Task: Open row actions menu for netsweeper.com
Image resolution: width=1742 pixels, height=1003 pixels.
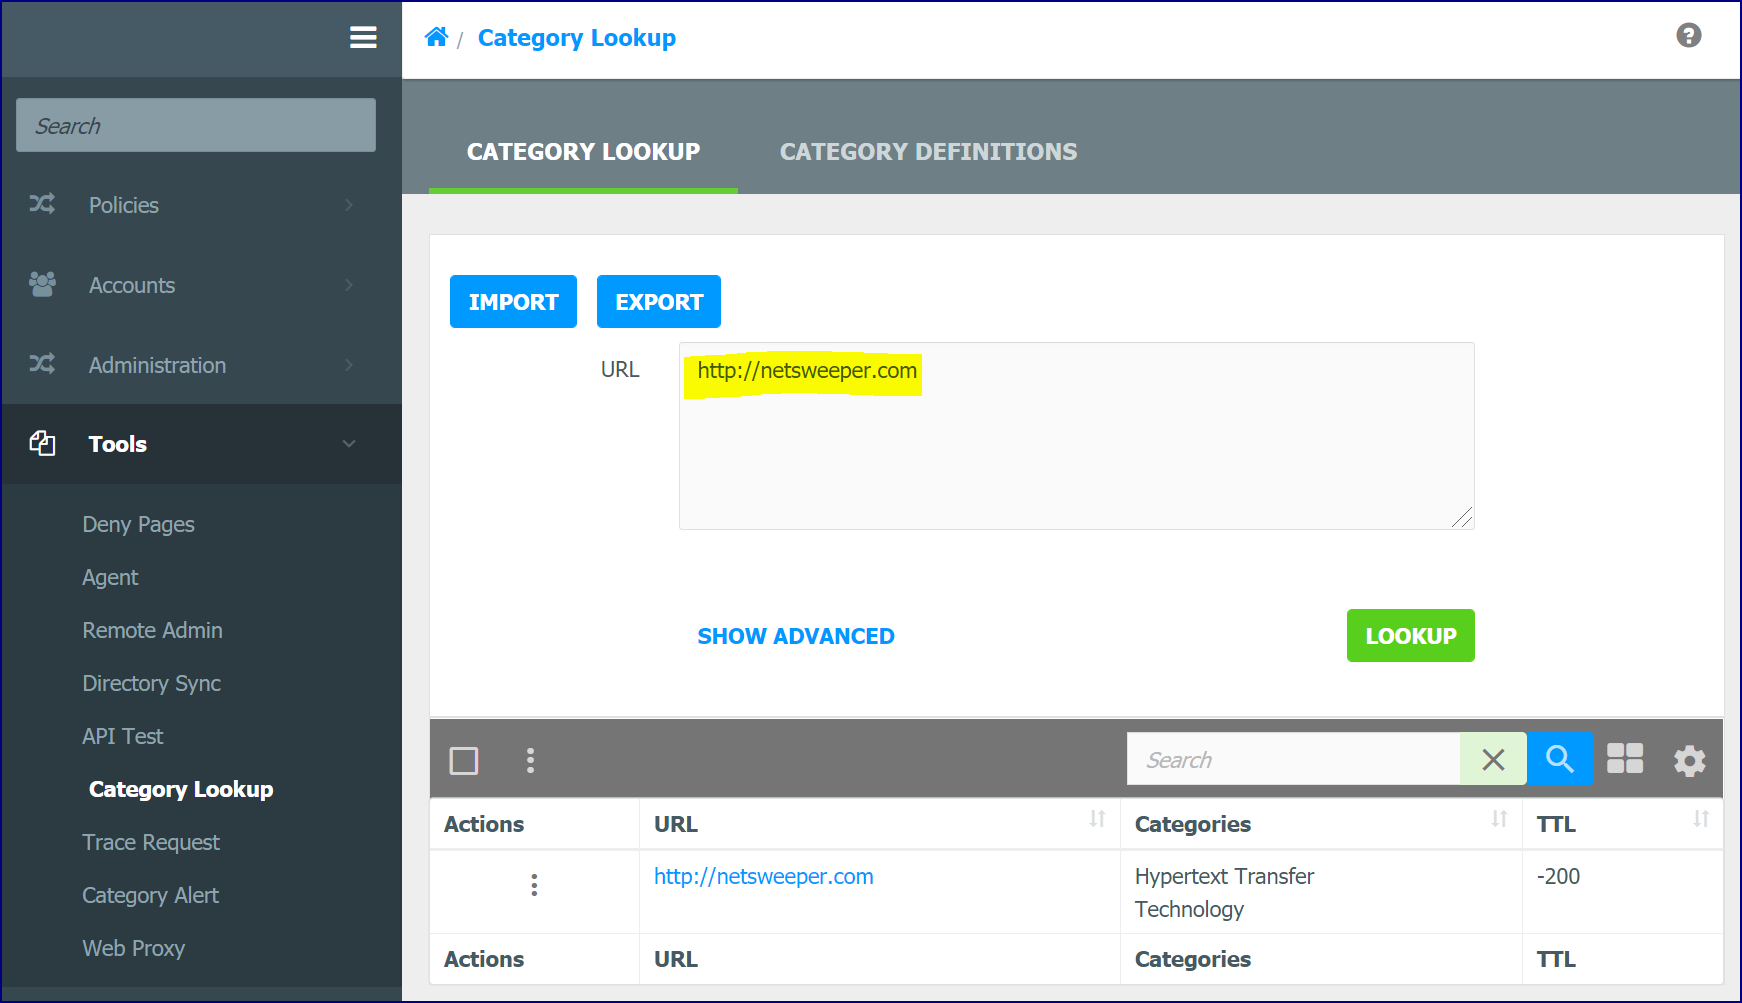Action: point(534,885)
